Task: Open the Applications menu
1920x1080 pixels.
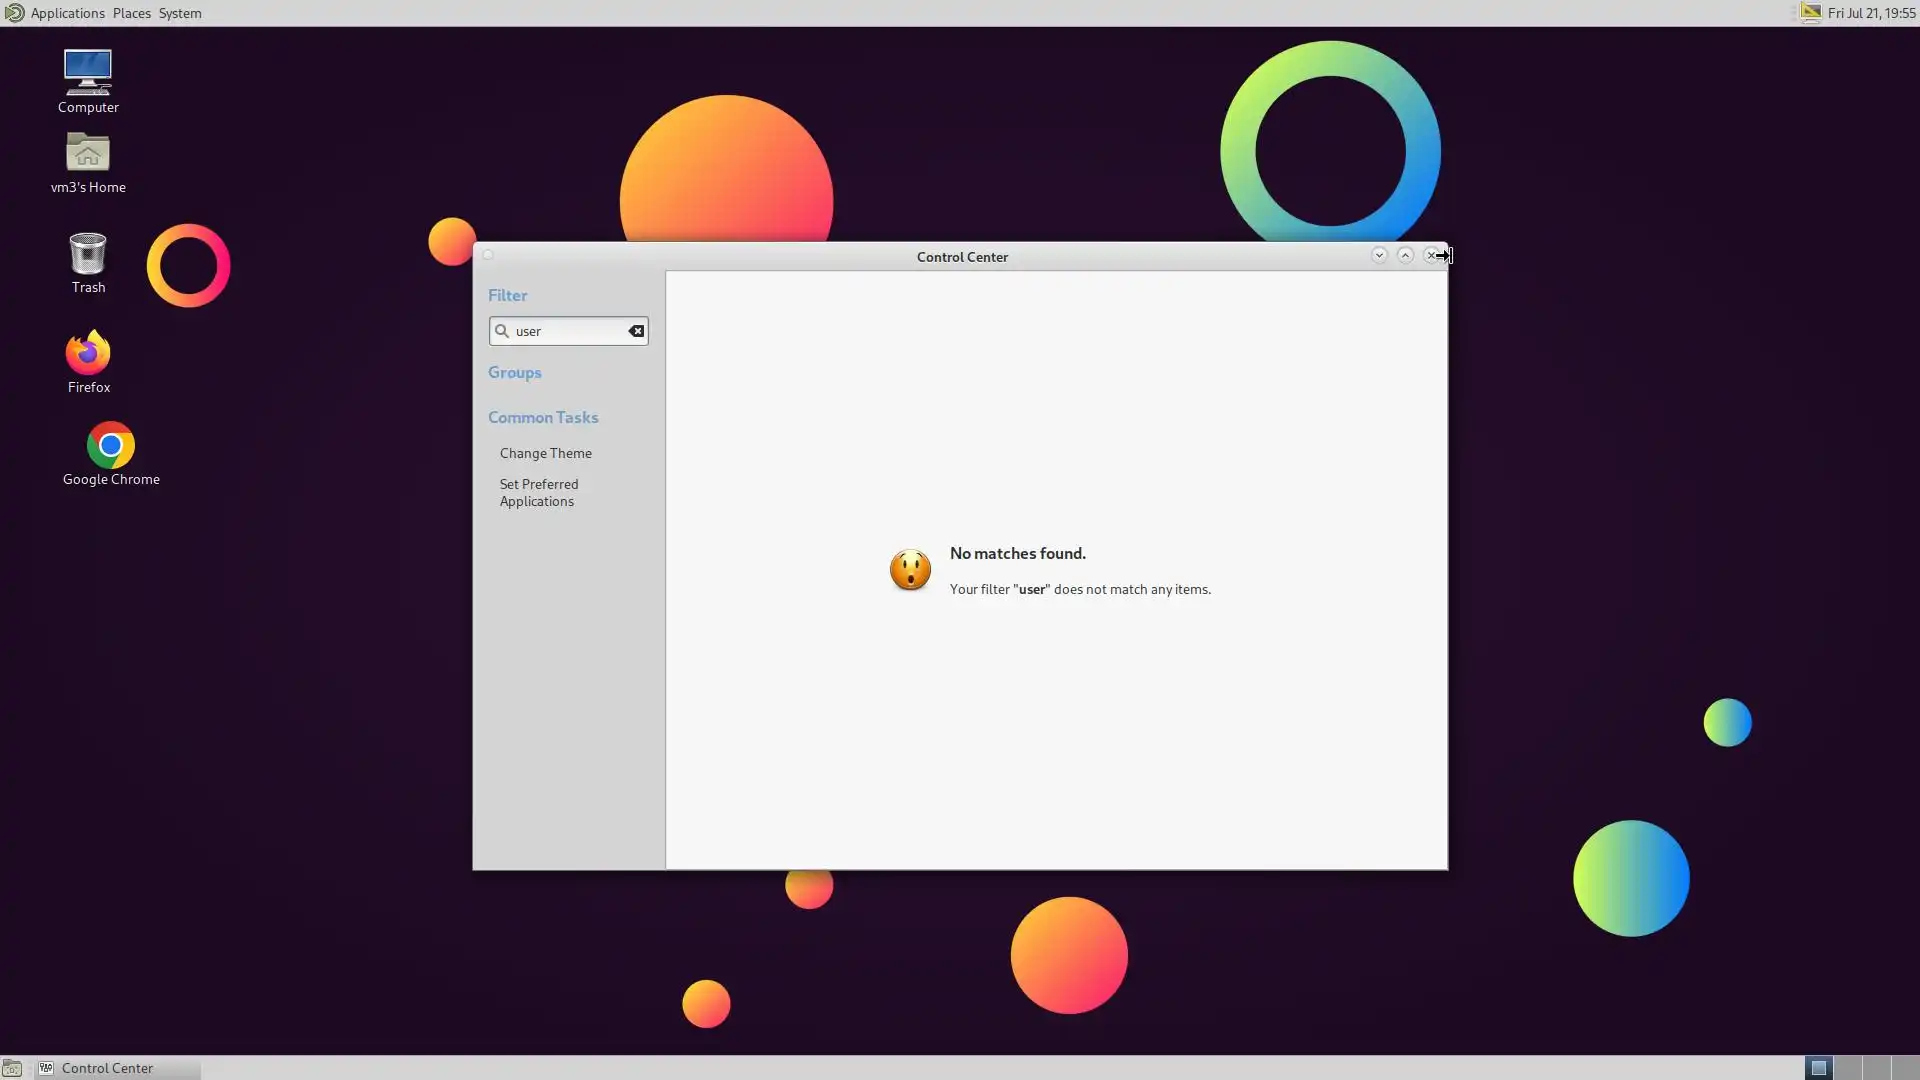Action: point(67,13)
